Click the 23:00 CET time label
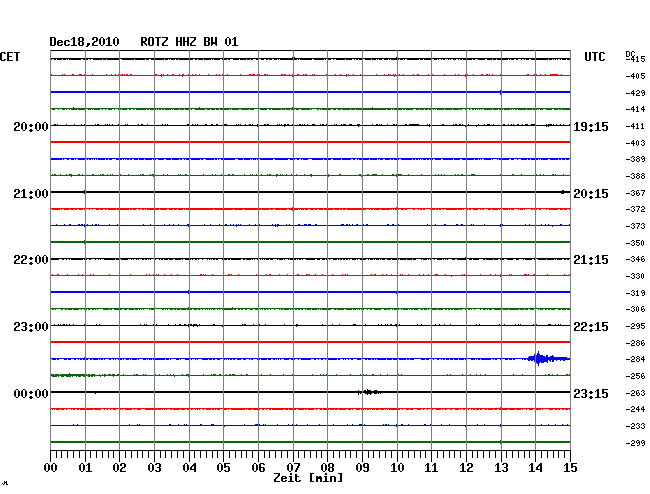The height and width of the screenshot is (494, 650). [31, 327]
